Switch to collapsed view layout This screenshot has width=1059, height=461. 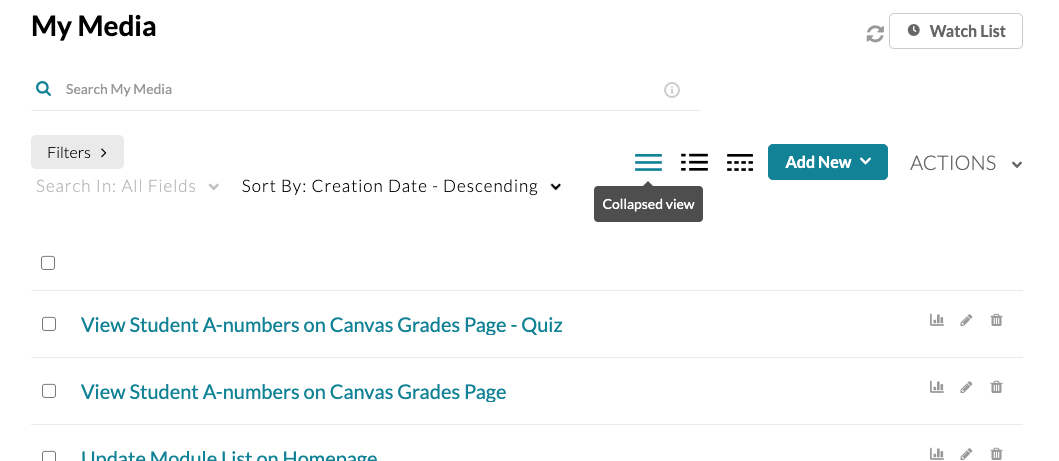(x=649, y=162)
